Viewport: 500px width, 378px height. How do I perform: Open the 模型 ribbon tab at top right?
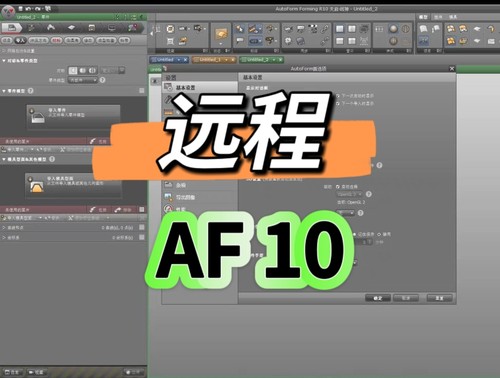pos(423,17)
